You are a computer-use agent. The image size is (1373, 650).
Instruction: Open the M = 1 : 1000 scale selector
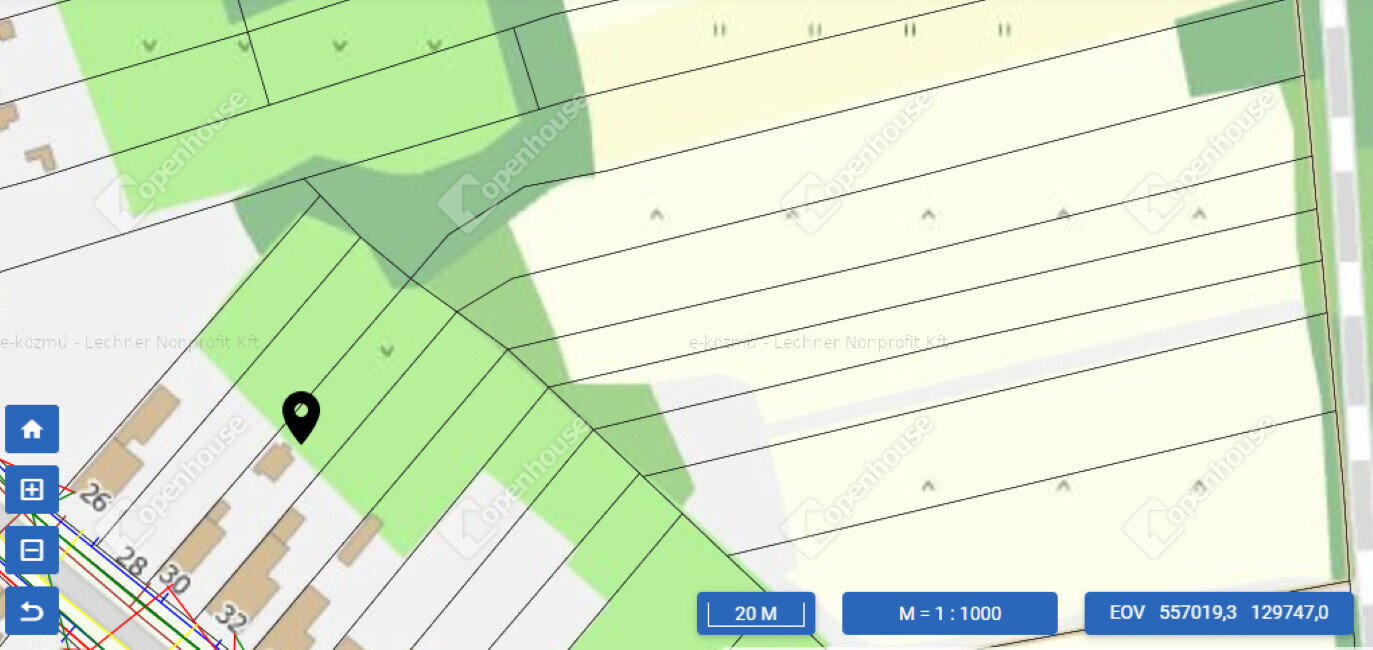click(x=949, y=613)
